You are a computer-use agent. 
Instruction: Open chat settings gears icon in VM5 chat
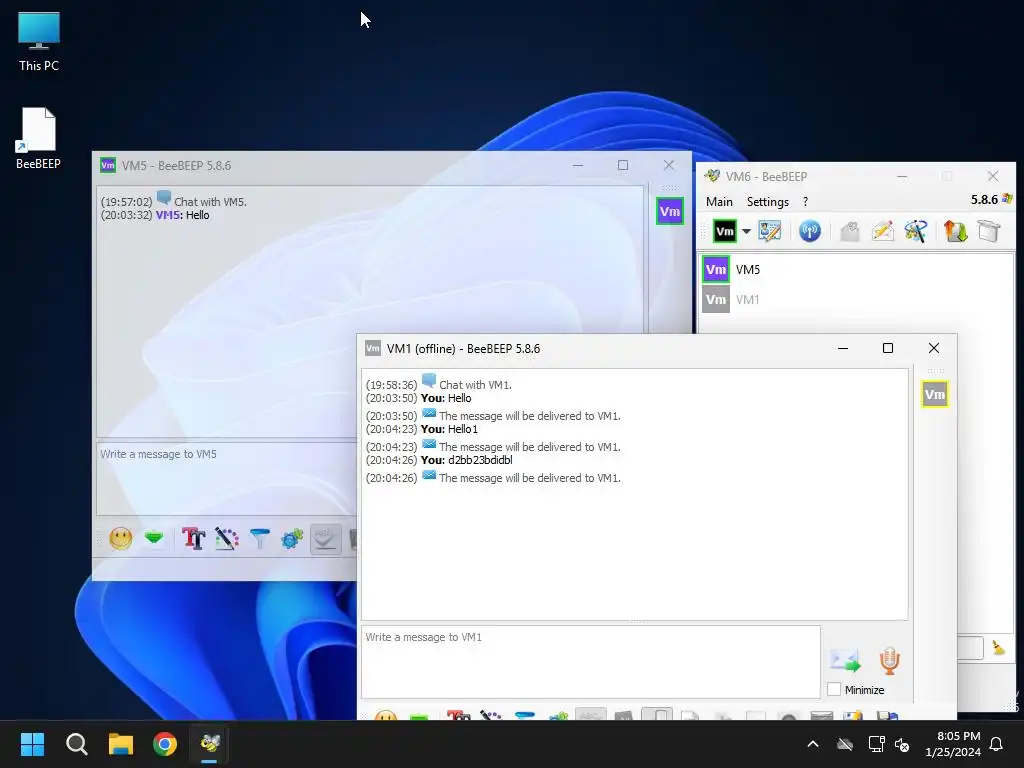[292, 539]
